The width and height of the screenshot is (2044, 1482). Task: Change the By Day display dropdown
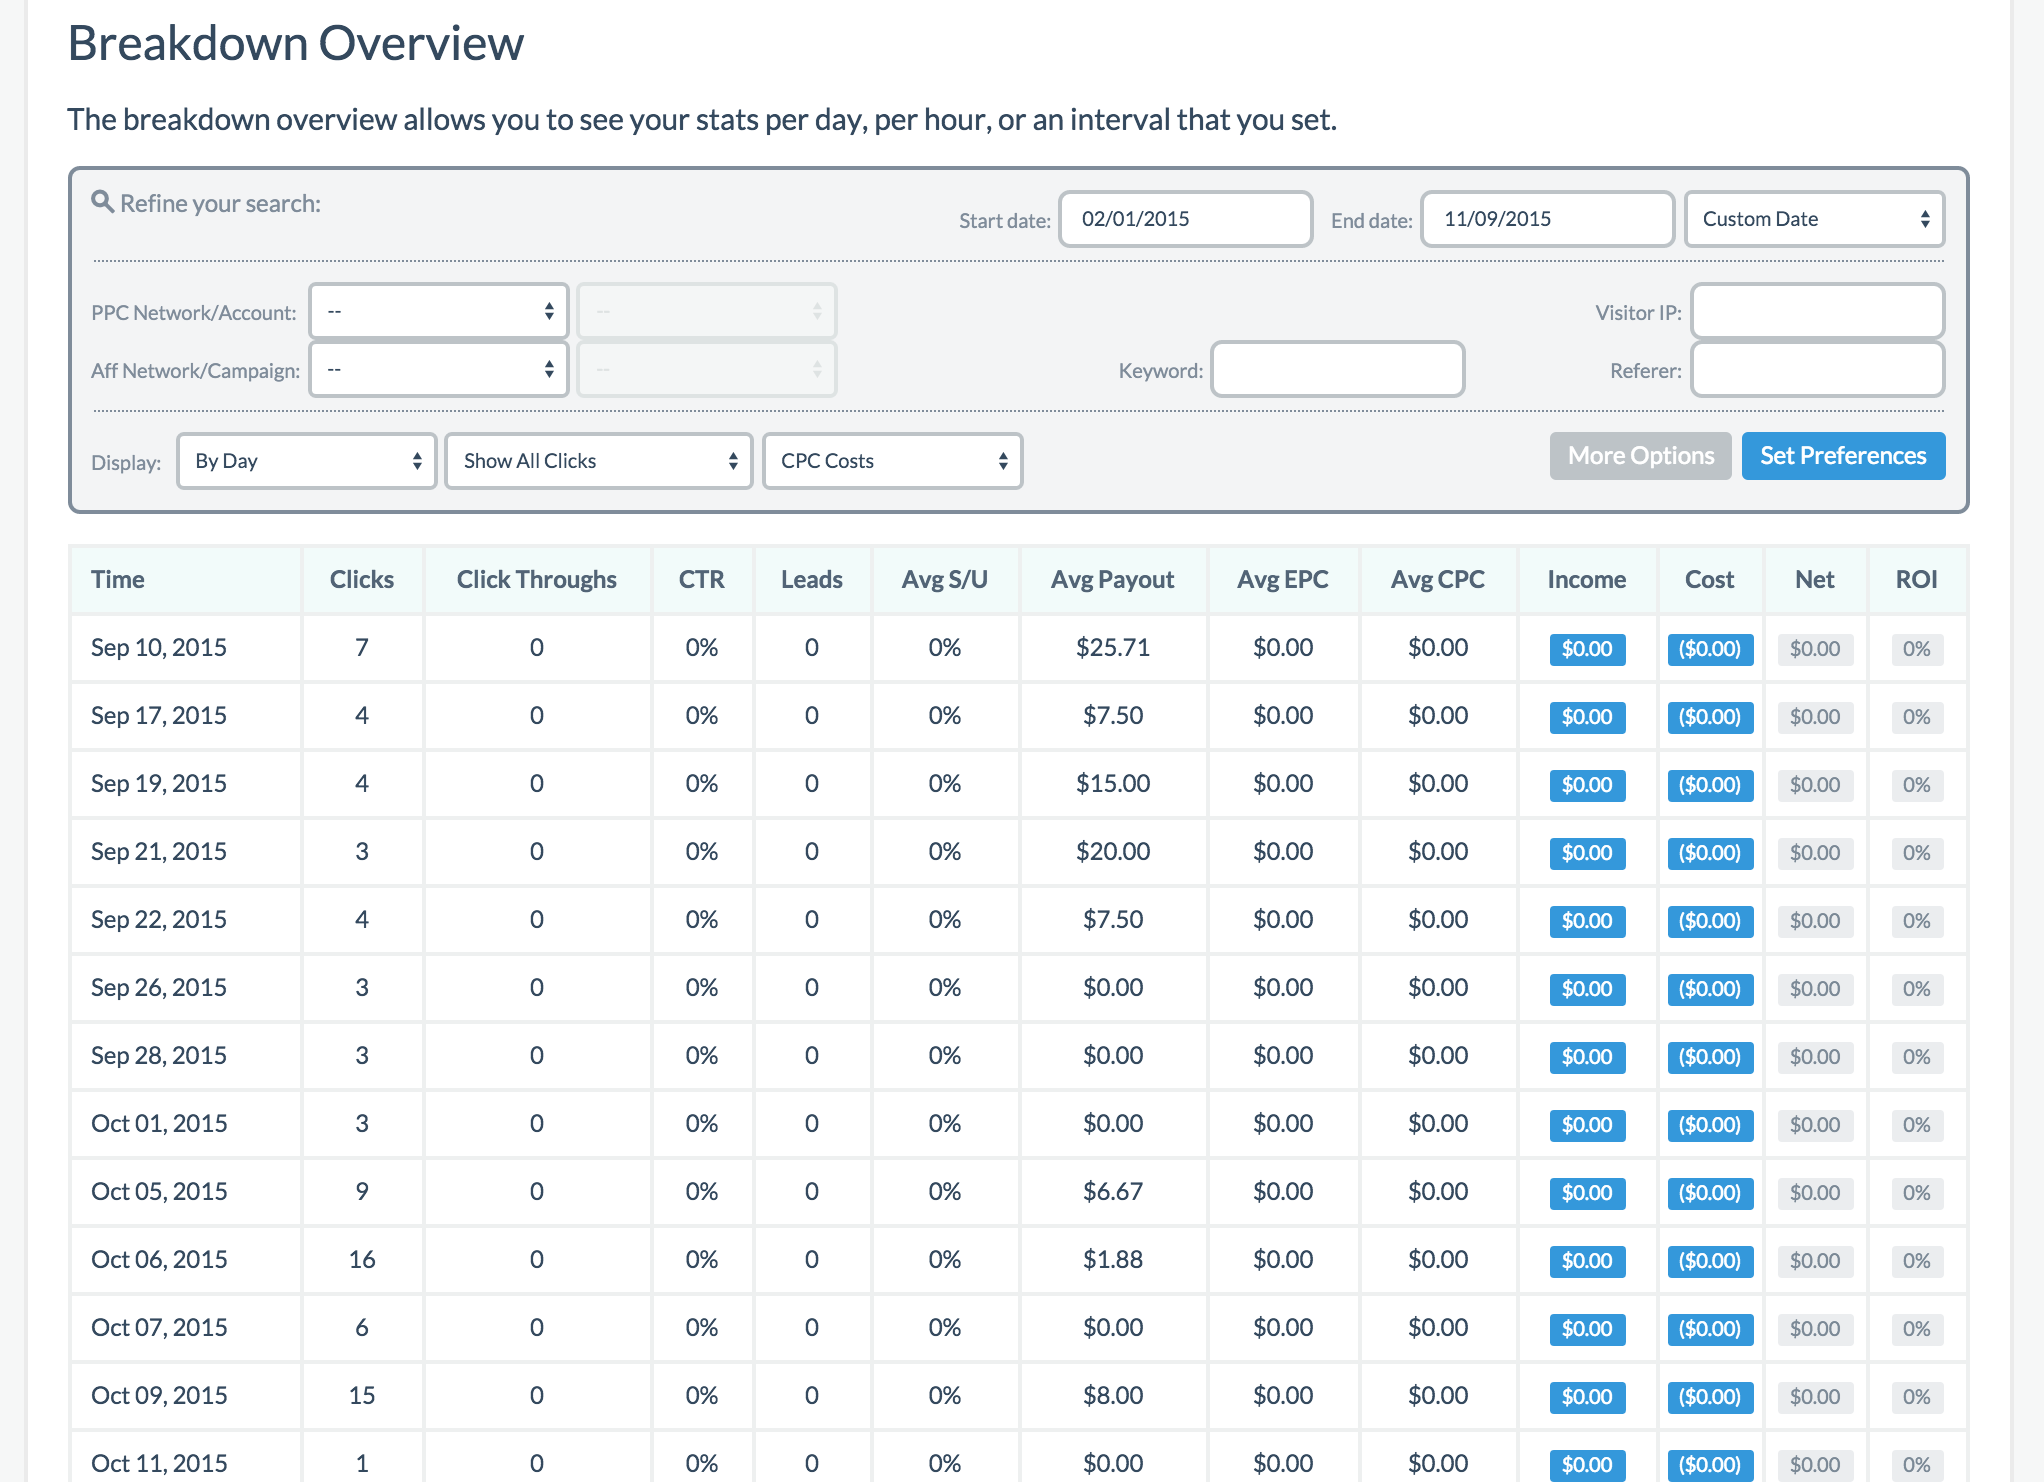point(306,461)
